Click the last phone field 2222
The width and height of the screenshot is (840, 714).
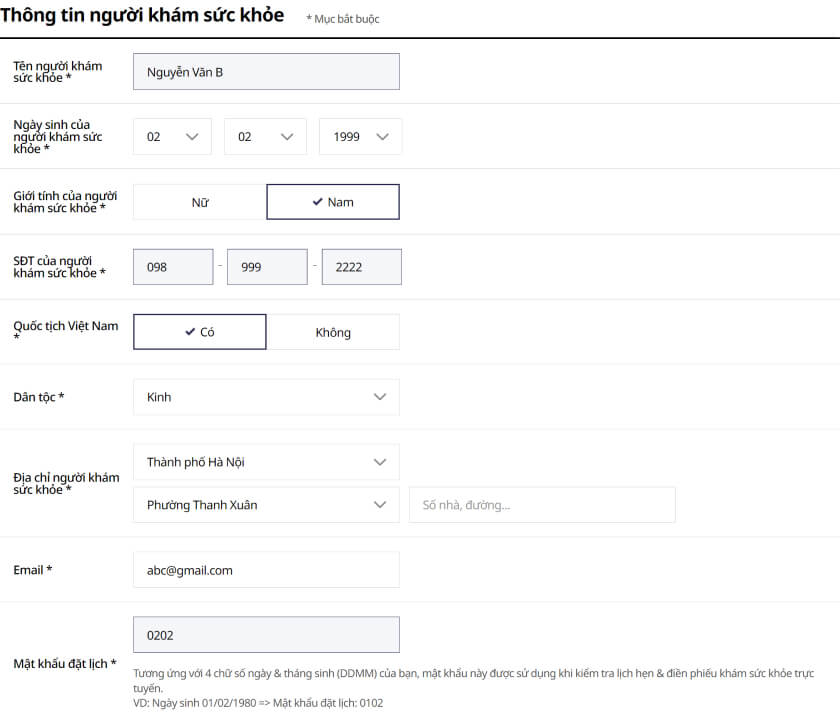pos(361,267)
